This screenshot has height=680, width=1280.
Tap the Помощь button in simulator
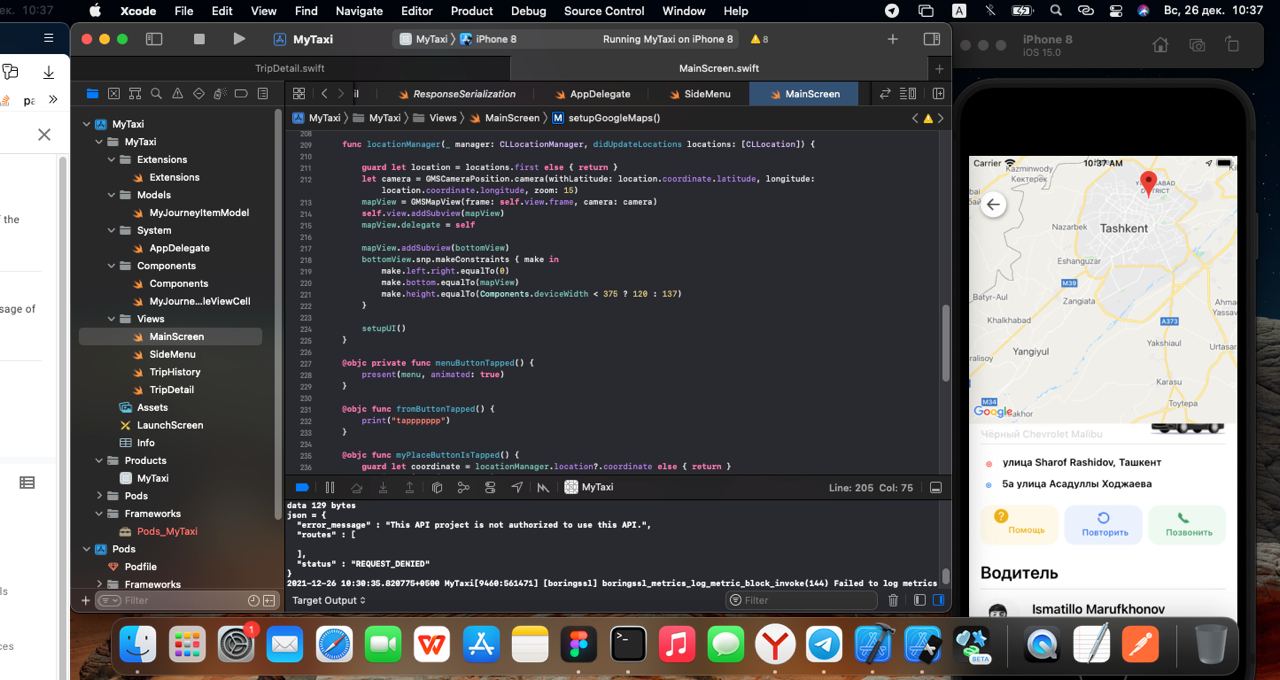coord(1020,524)
